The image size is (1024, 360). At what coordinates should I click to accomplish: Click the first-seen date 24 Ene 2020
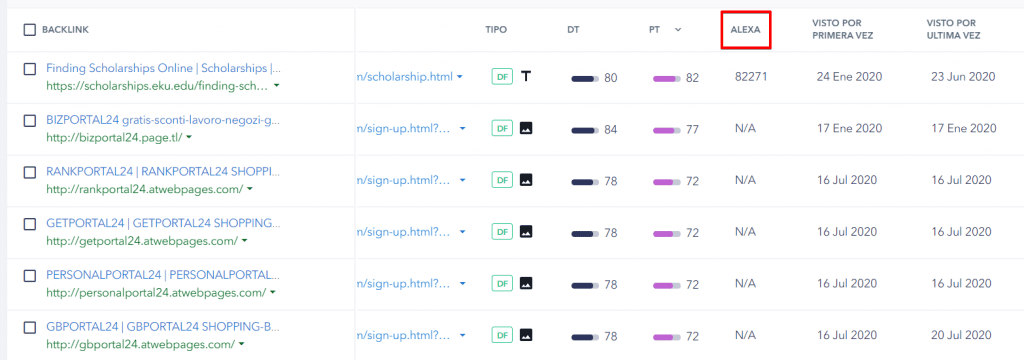849,76
